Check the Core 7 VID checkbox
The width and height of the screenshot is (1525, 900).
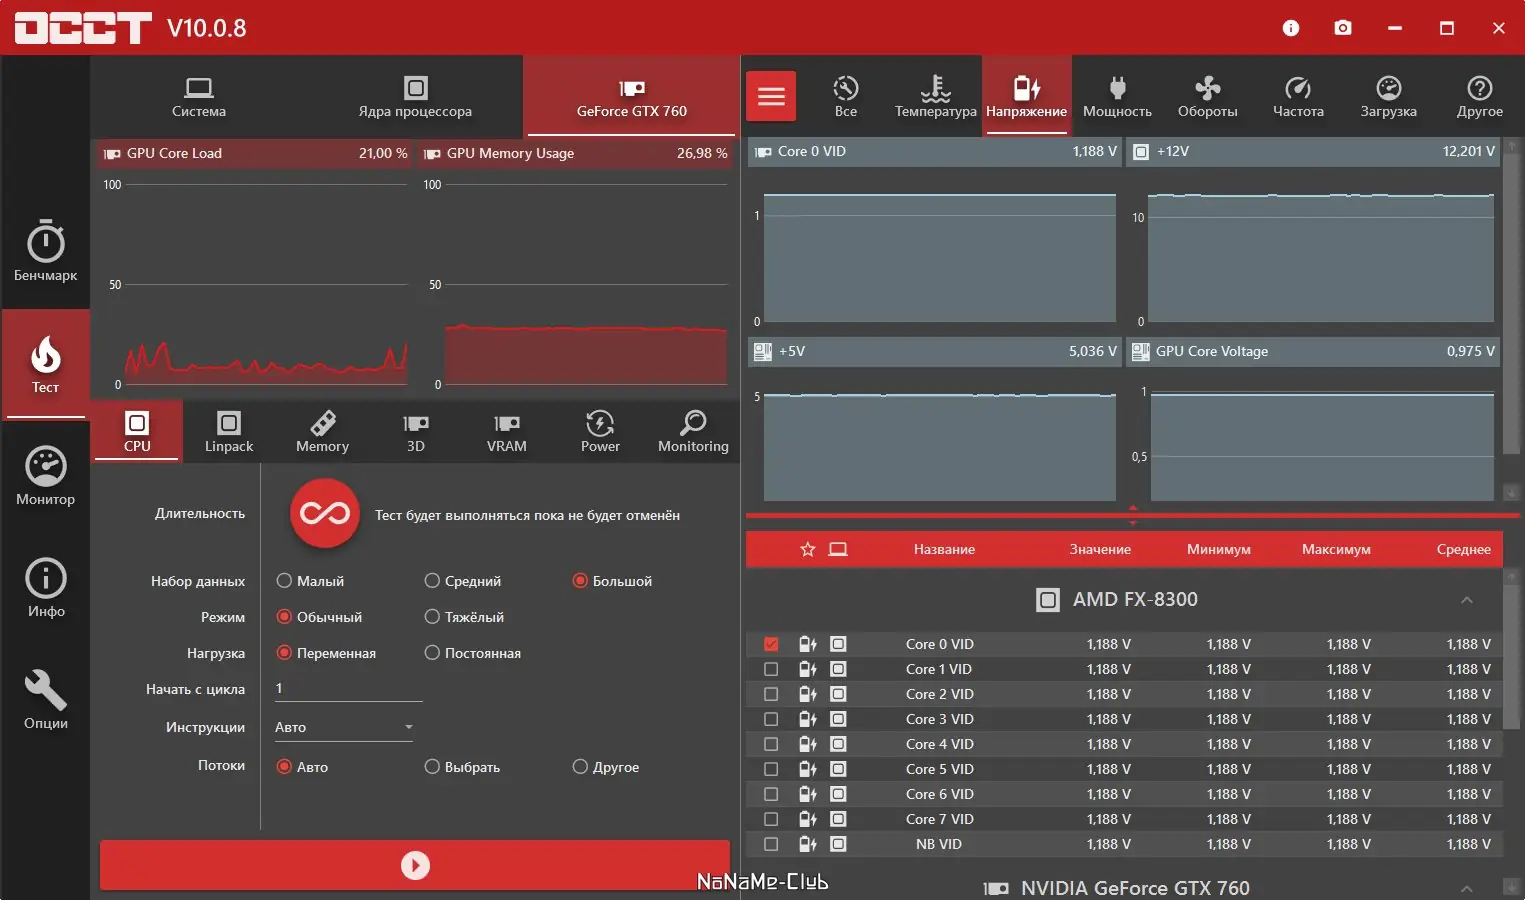click(771, 819)
